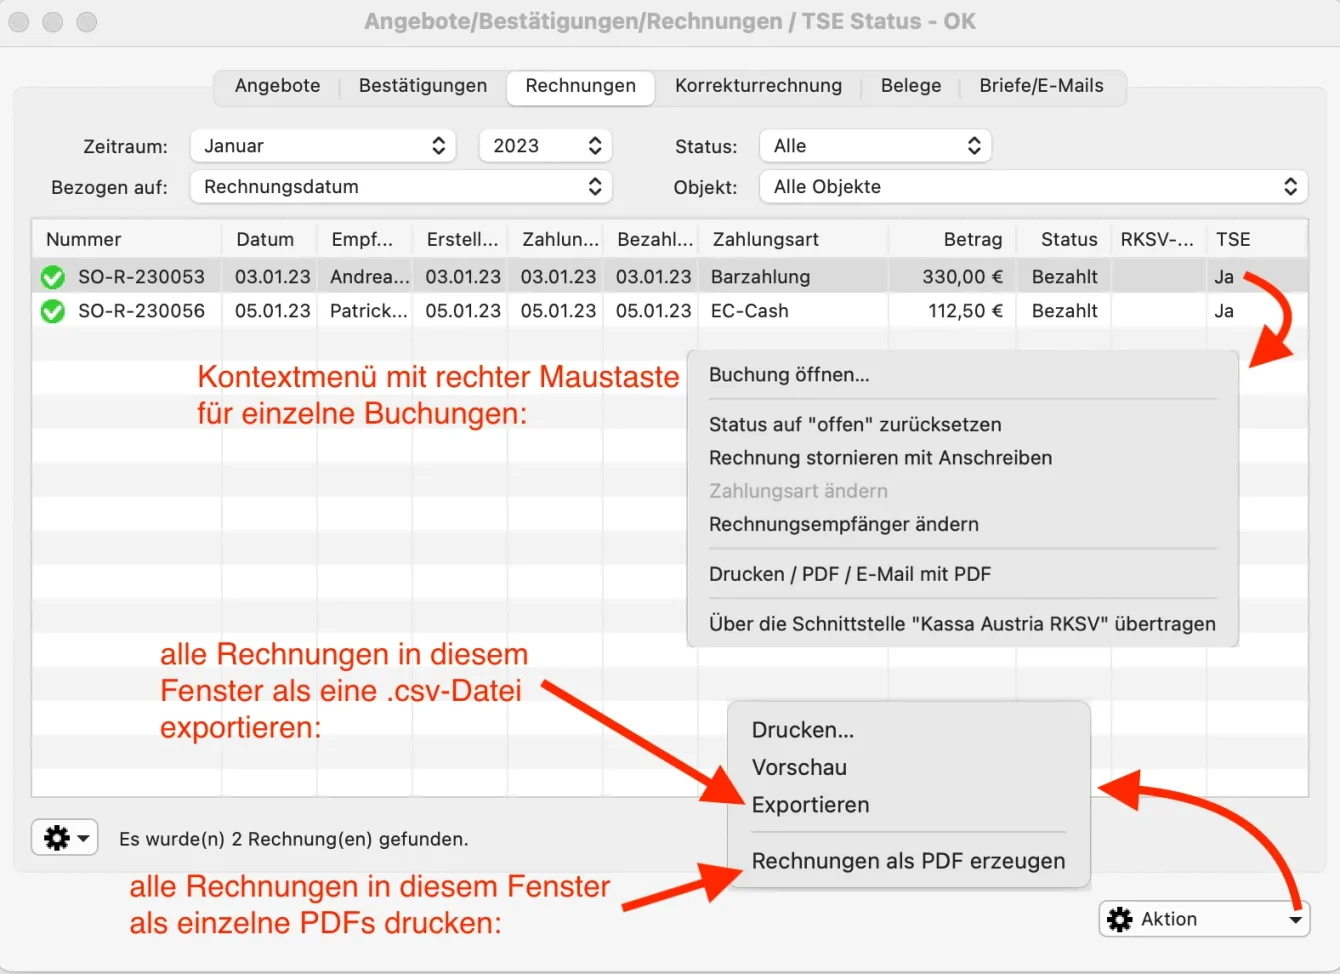The image size is (1340, 974).
Task: Click the Empf... column header
Action: click(x=365, y=239)
